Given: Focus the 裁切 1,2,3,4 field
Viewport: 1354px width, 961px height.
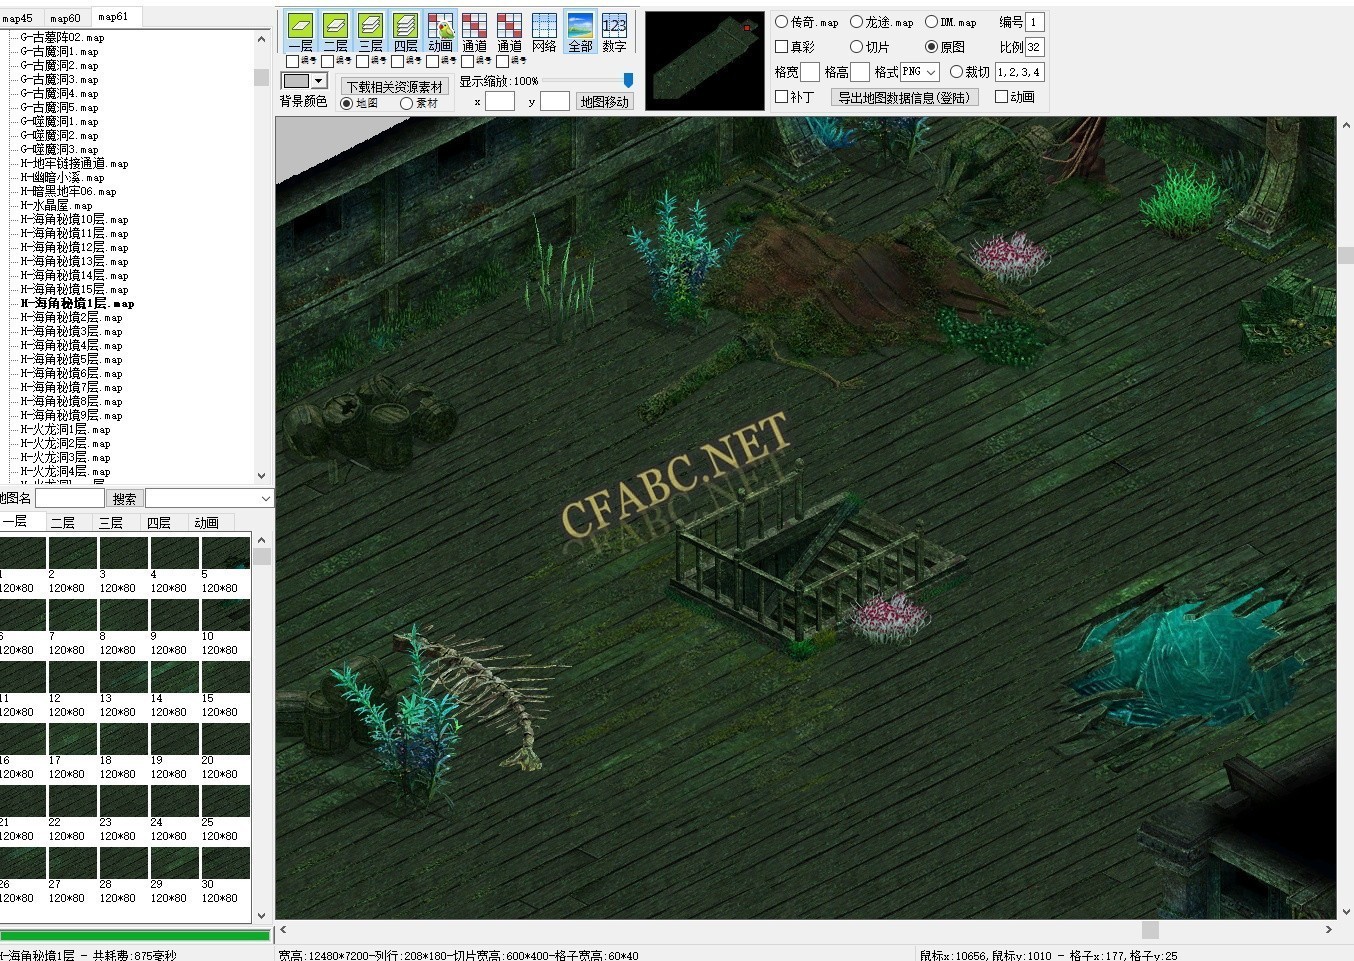Looking at the screenshot, I should tap(1019, 72).
